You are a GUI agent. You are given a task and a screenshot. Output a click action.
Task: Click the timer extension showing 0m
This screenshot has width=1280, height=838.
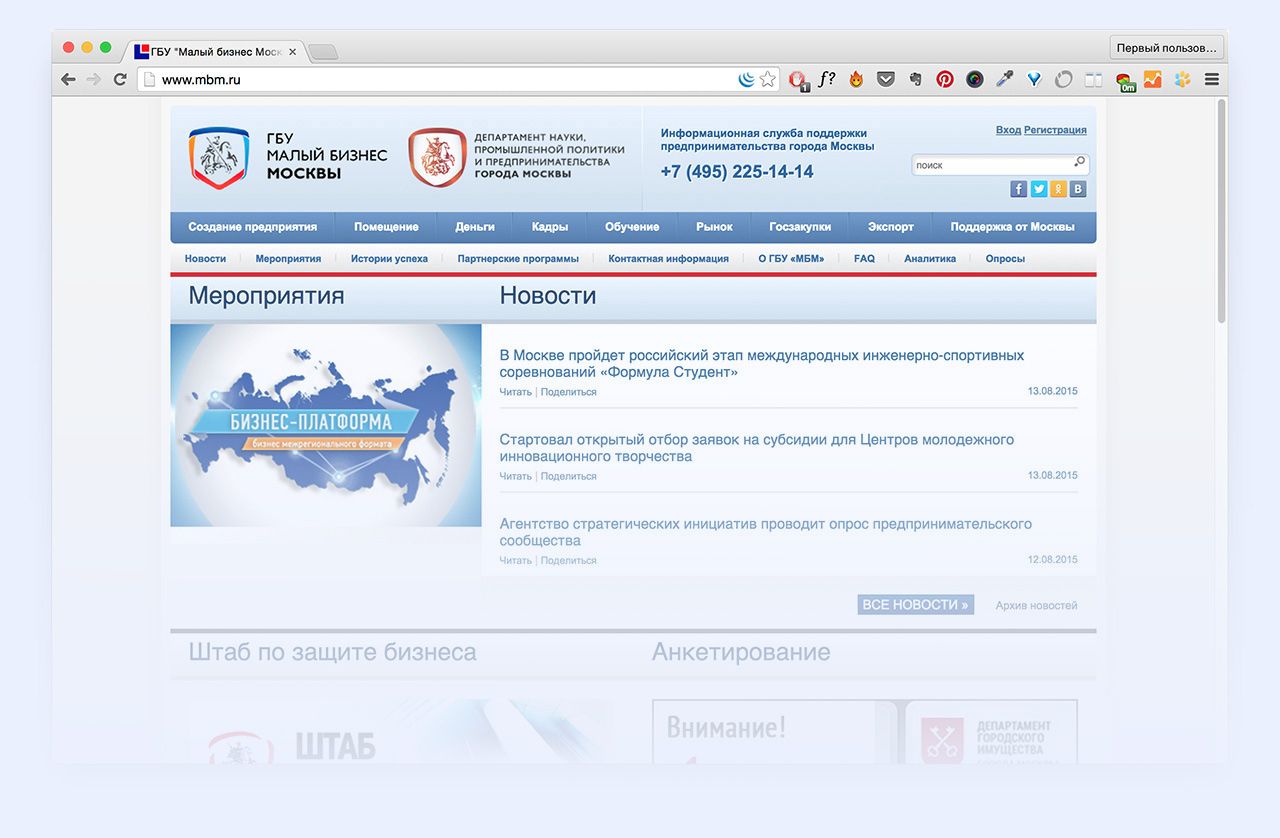point(1125,81)
